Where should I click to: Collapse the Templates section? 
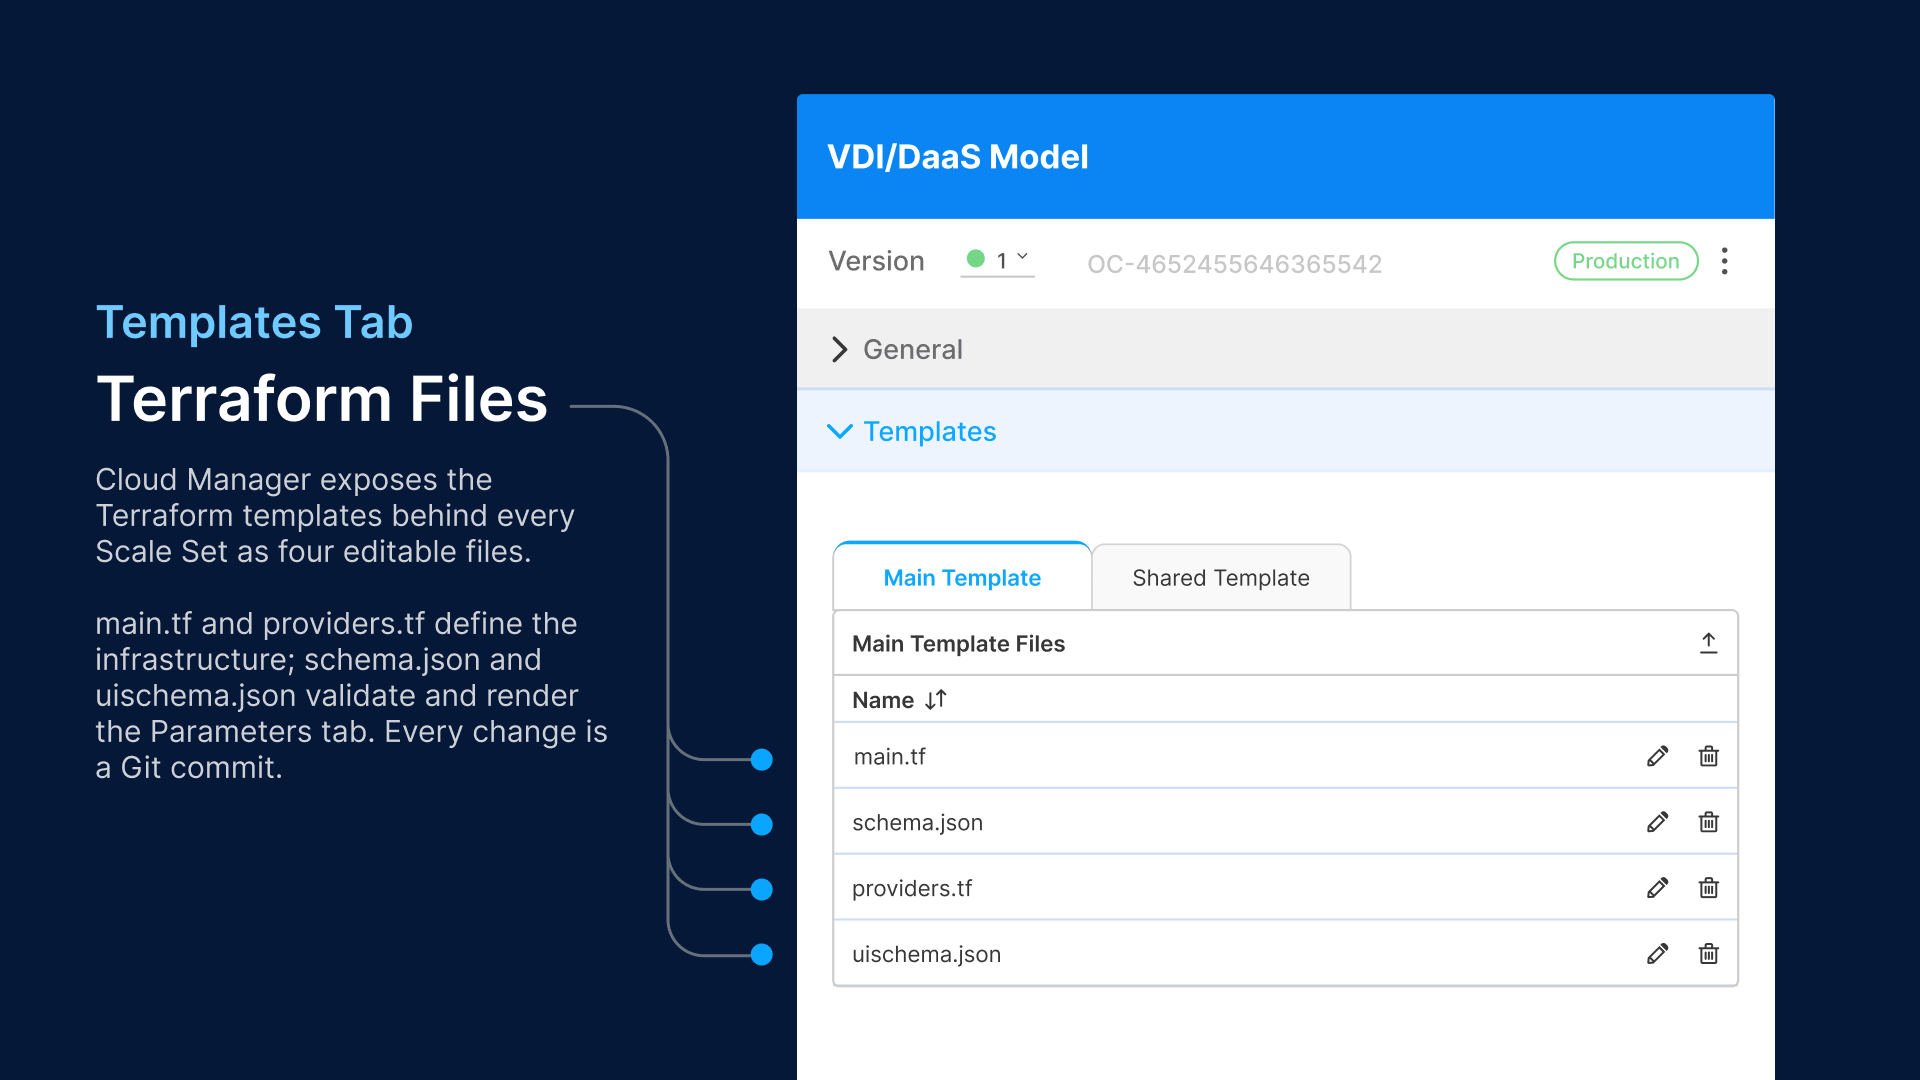(1285, 431)
